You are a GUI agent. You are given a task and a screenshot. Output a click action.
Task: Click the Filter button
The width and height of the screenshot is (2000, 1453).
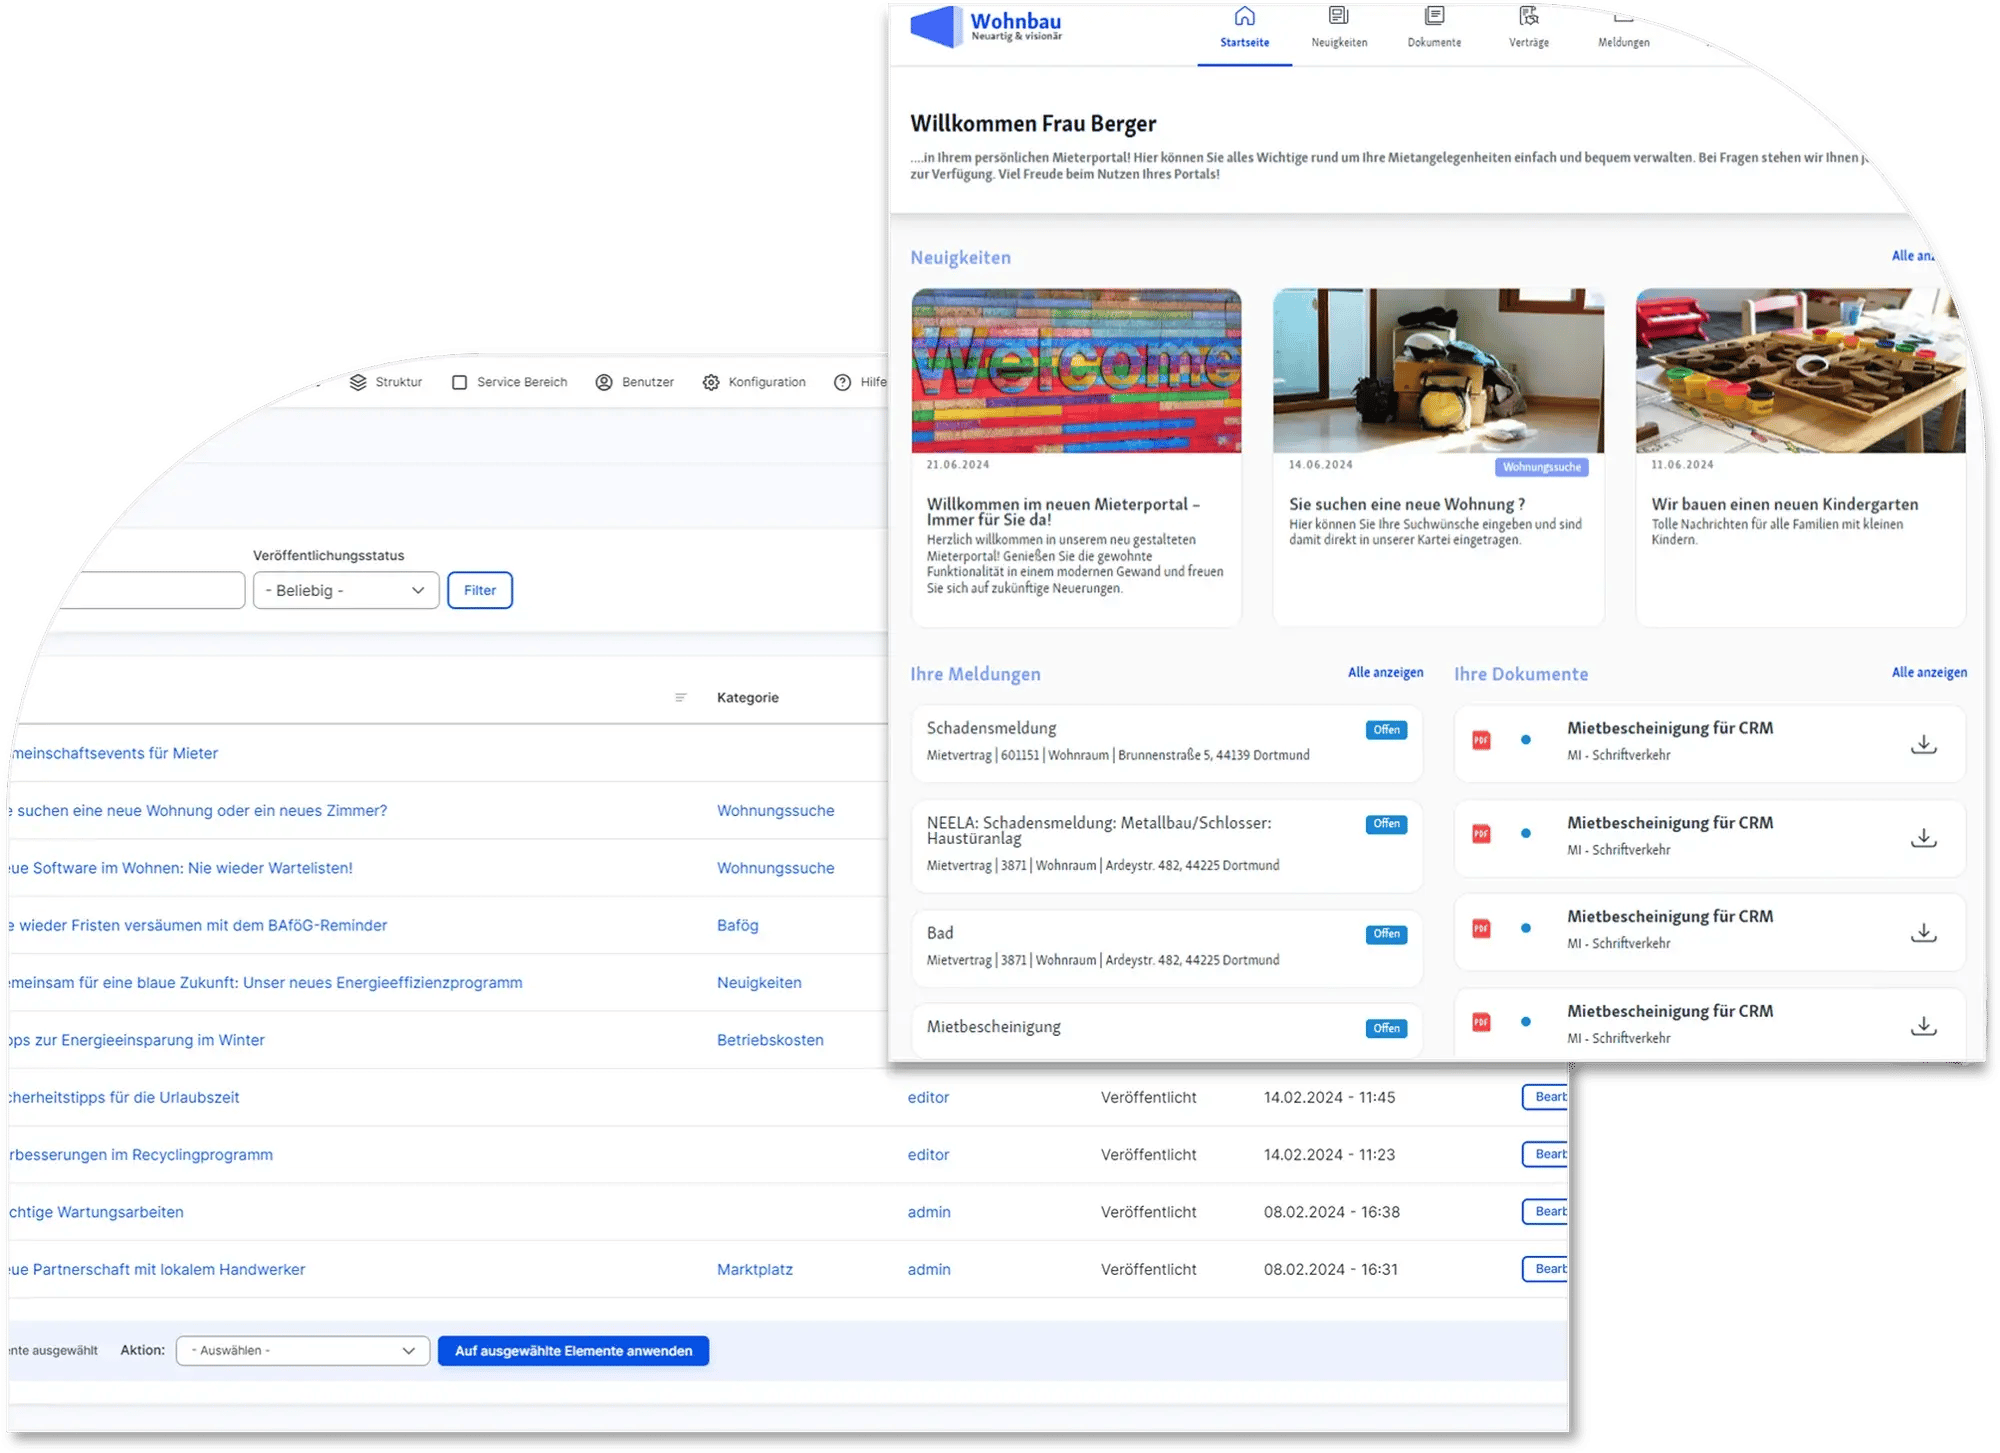pyautogui.click(x=480, y=590)
